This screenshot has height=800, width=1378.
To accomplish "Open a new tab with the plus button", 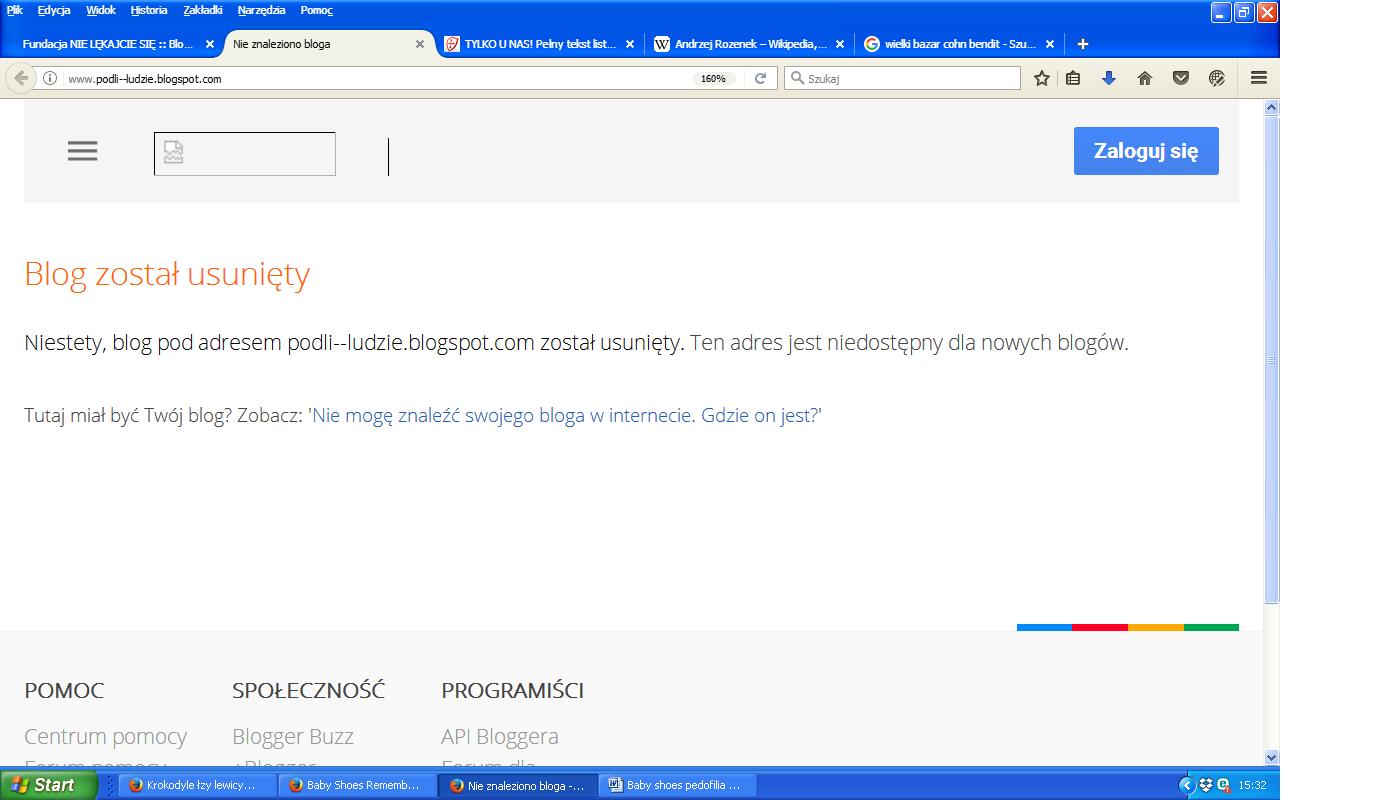I will [1082, 44].
